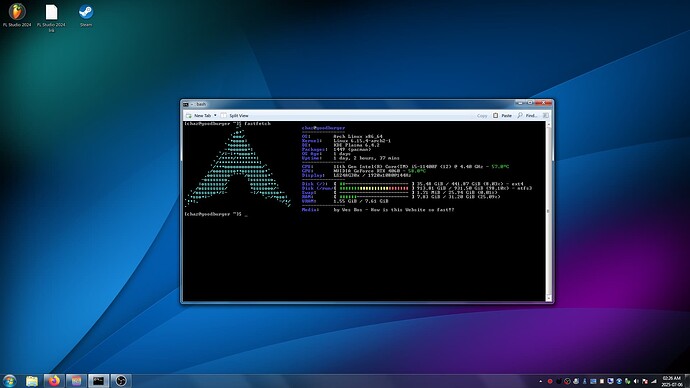This screenshot has height=388, width=690.
Task: Click the monitor display tray icon
Action: [610, 381]
